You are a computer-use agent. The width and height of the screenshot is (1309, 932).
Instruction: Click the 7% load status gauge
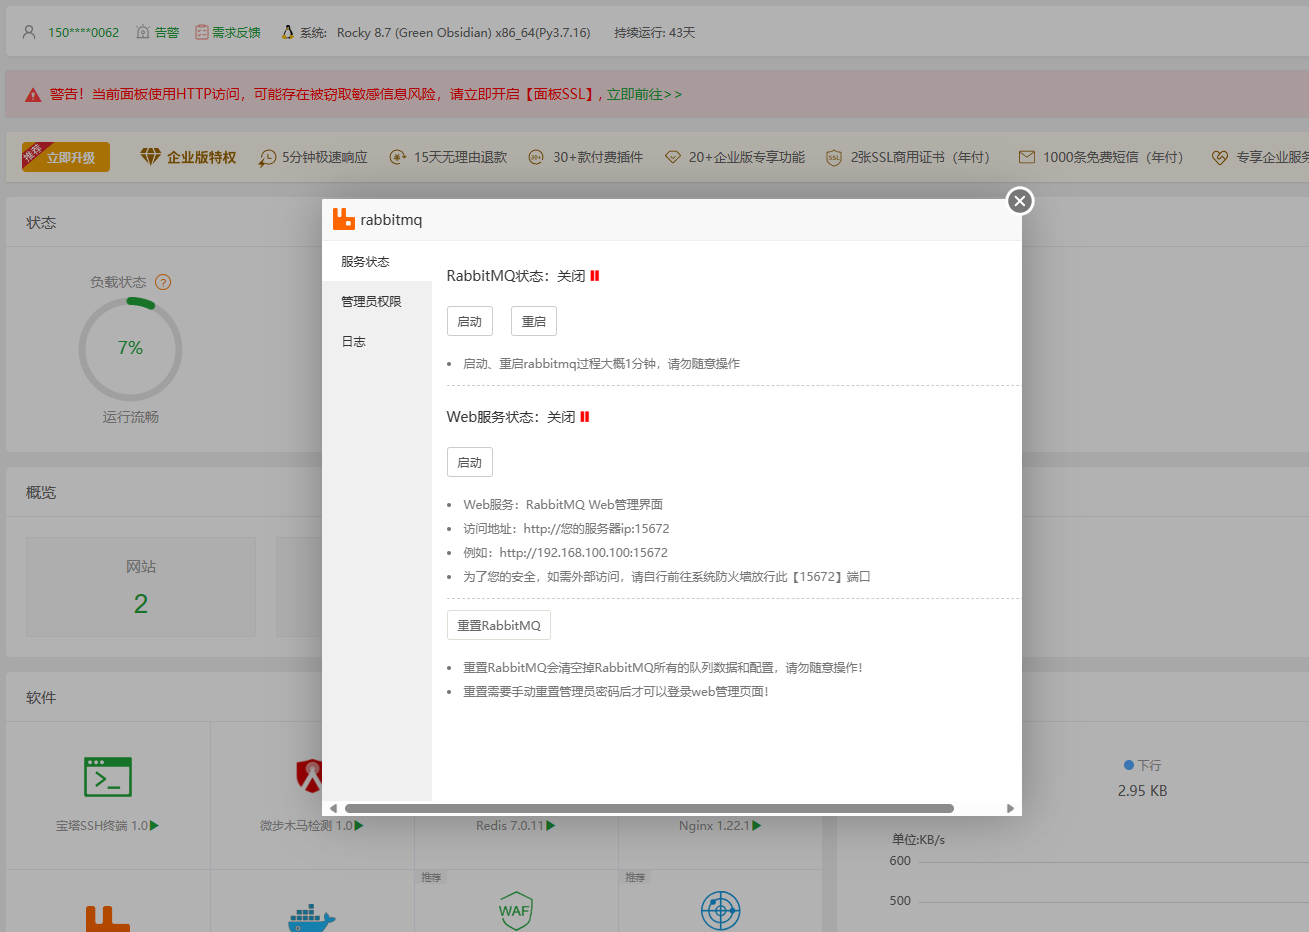130,349
